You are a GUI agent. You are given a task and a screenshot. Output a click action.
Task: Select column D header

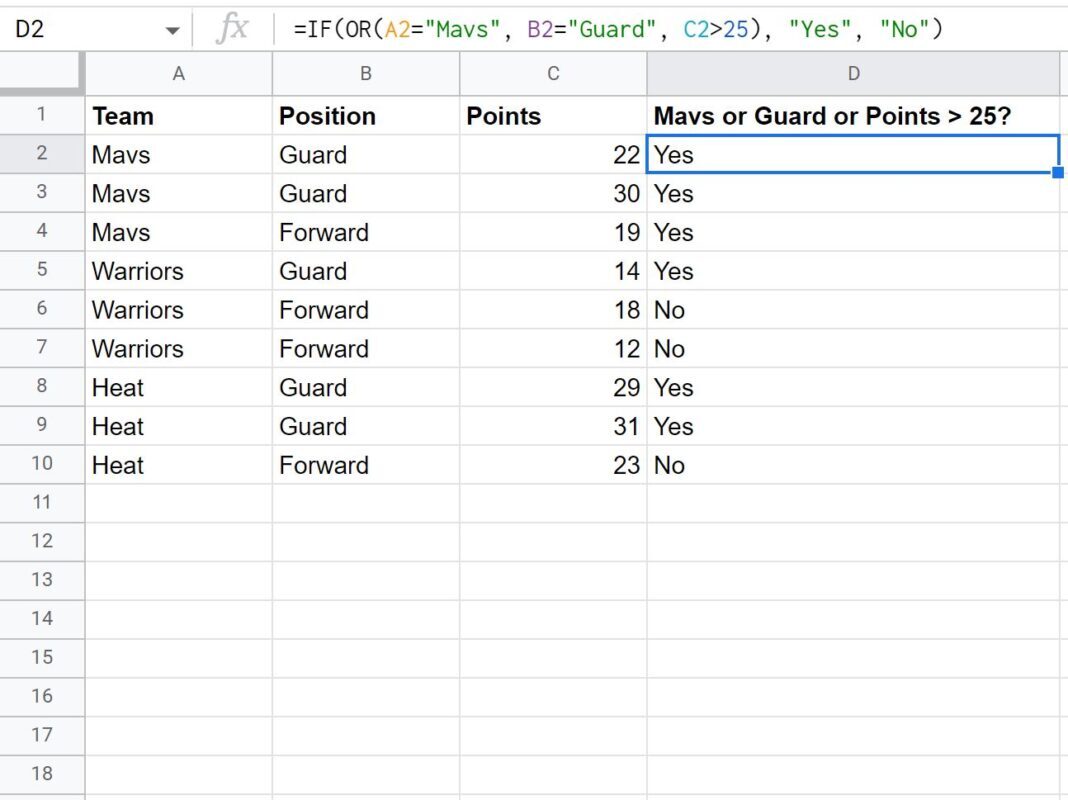coord(853,73)
